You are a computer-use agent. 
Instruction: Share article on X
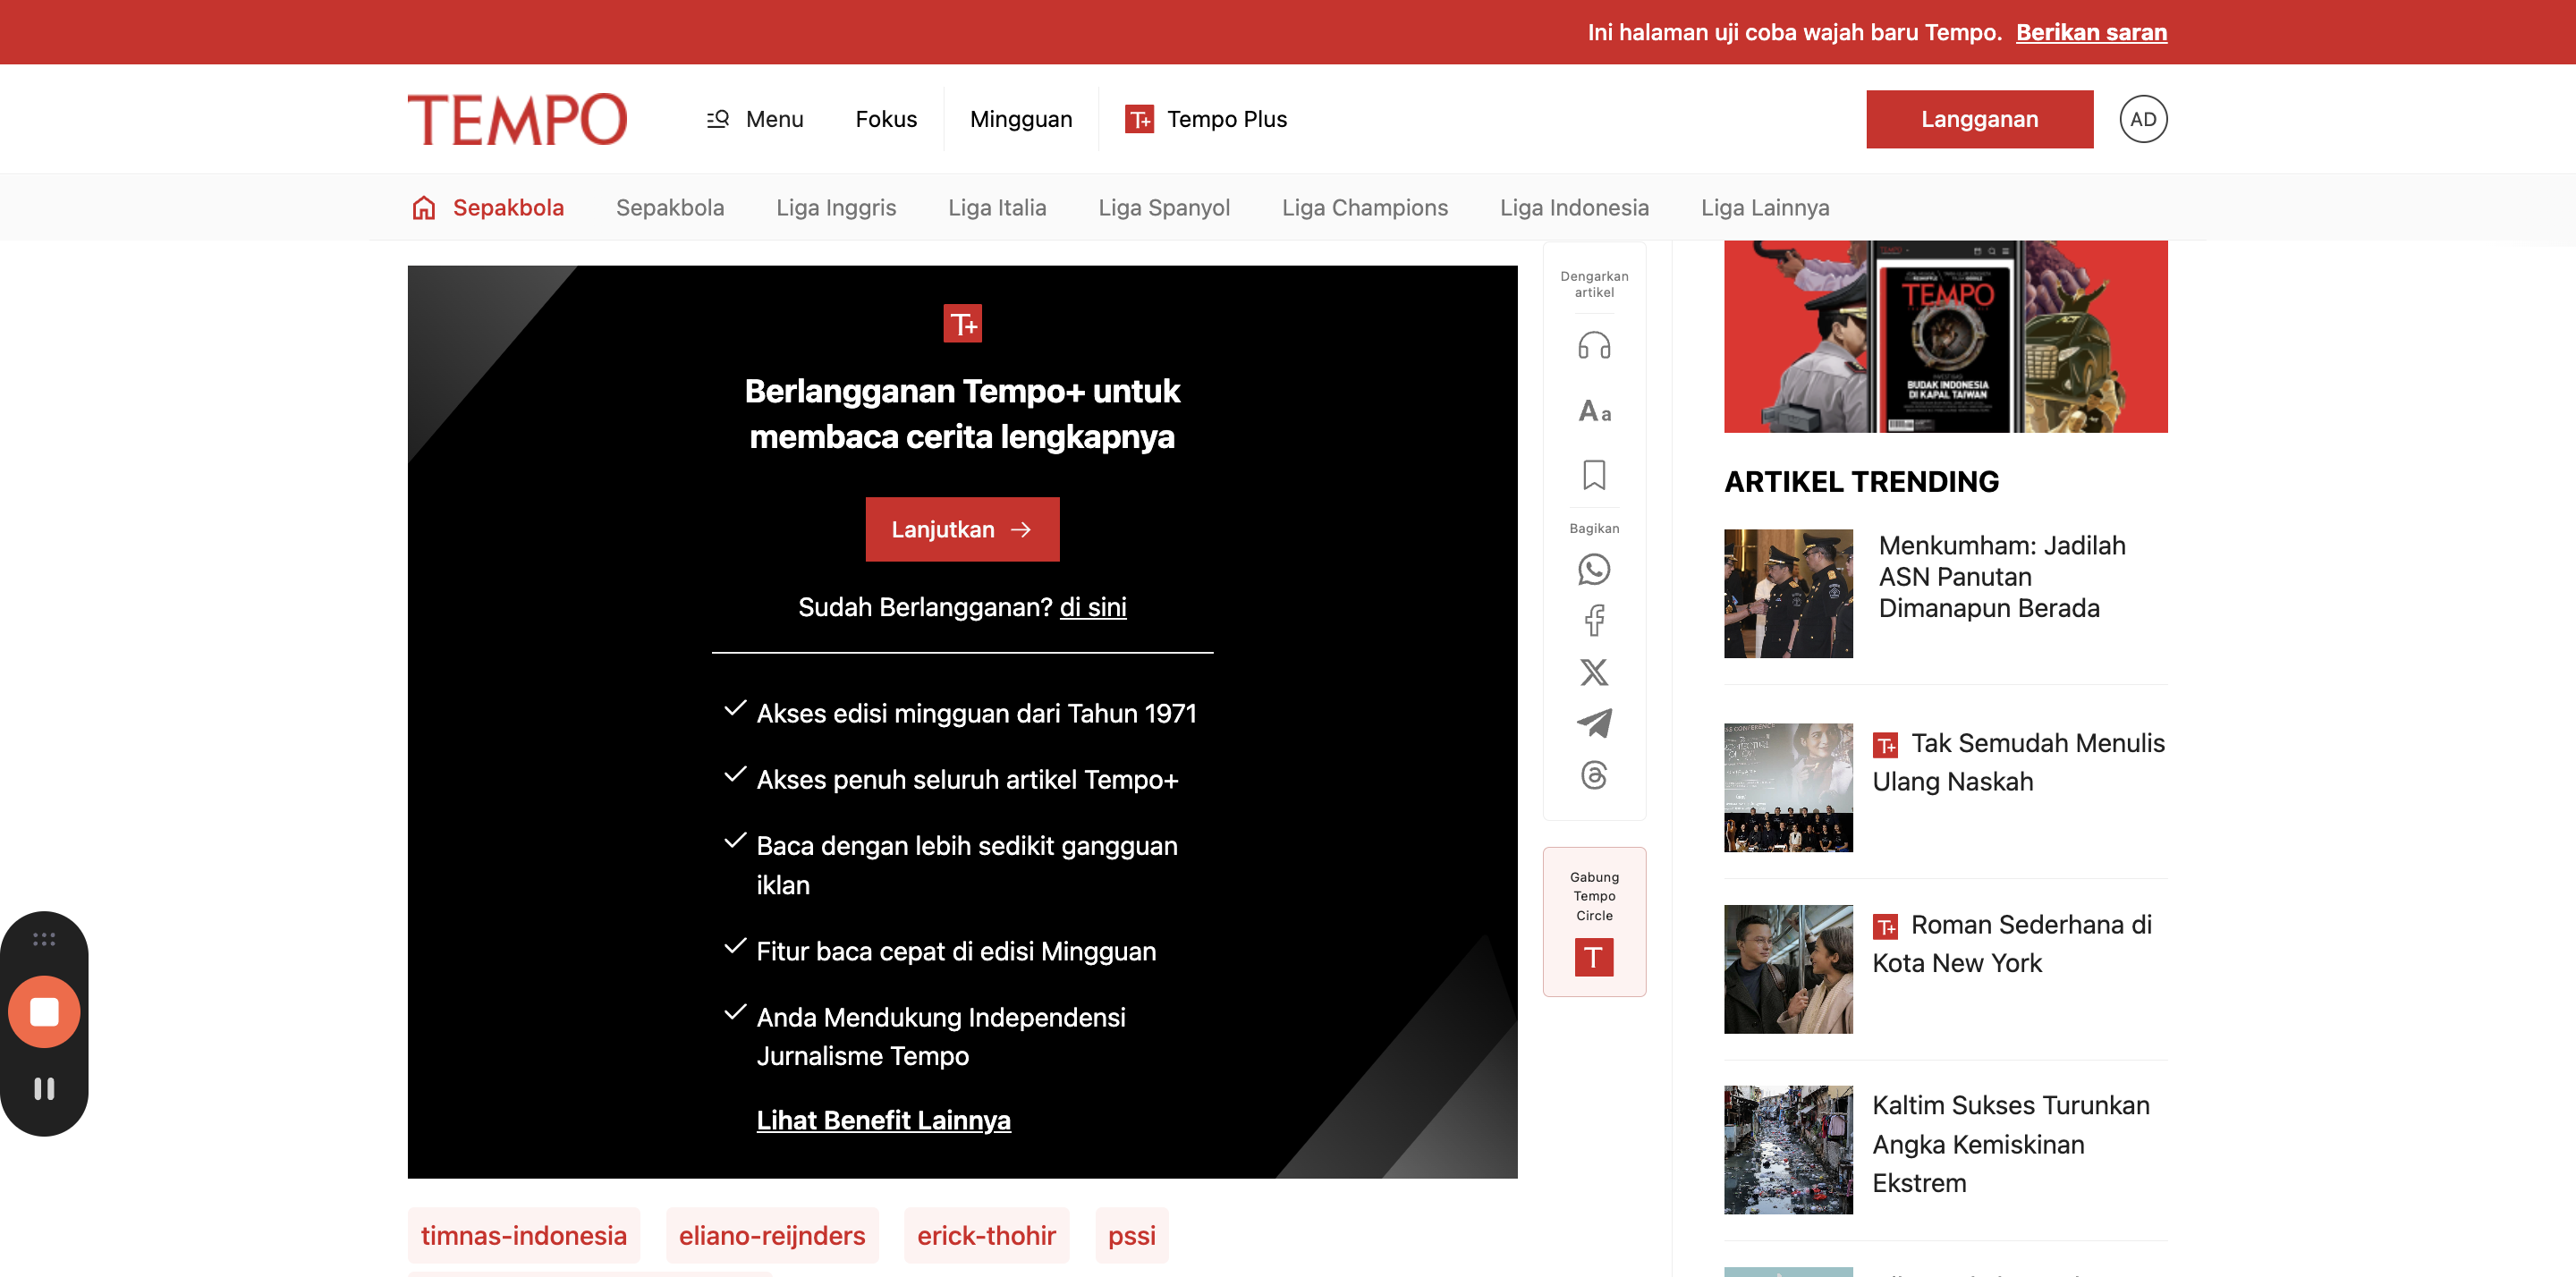tap(1594, 672)
